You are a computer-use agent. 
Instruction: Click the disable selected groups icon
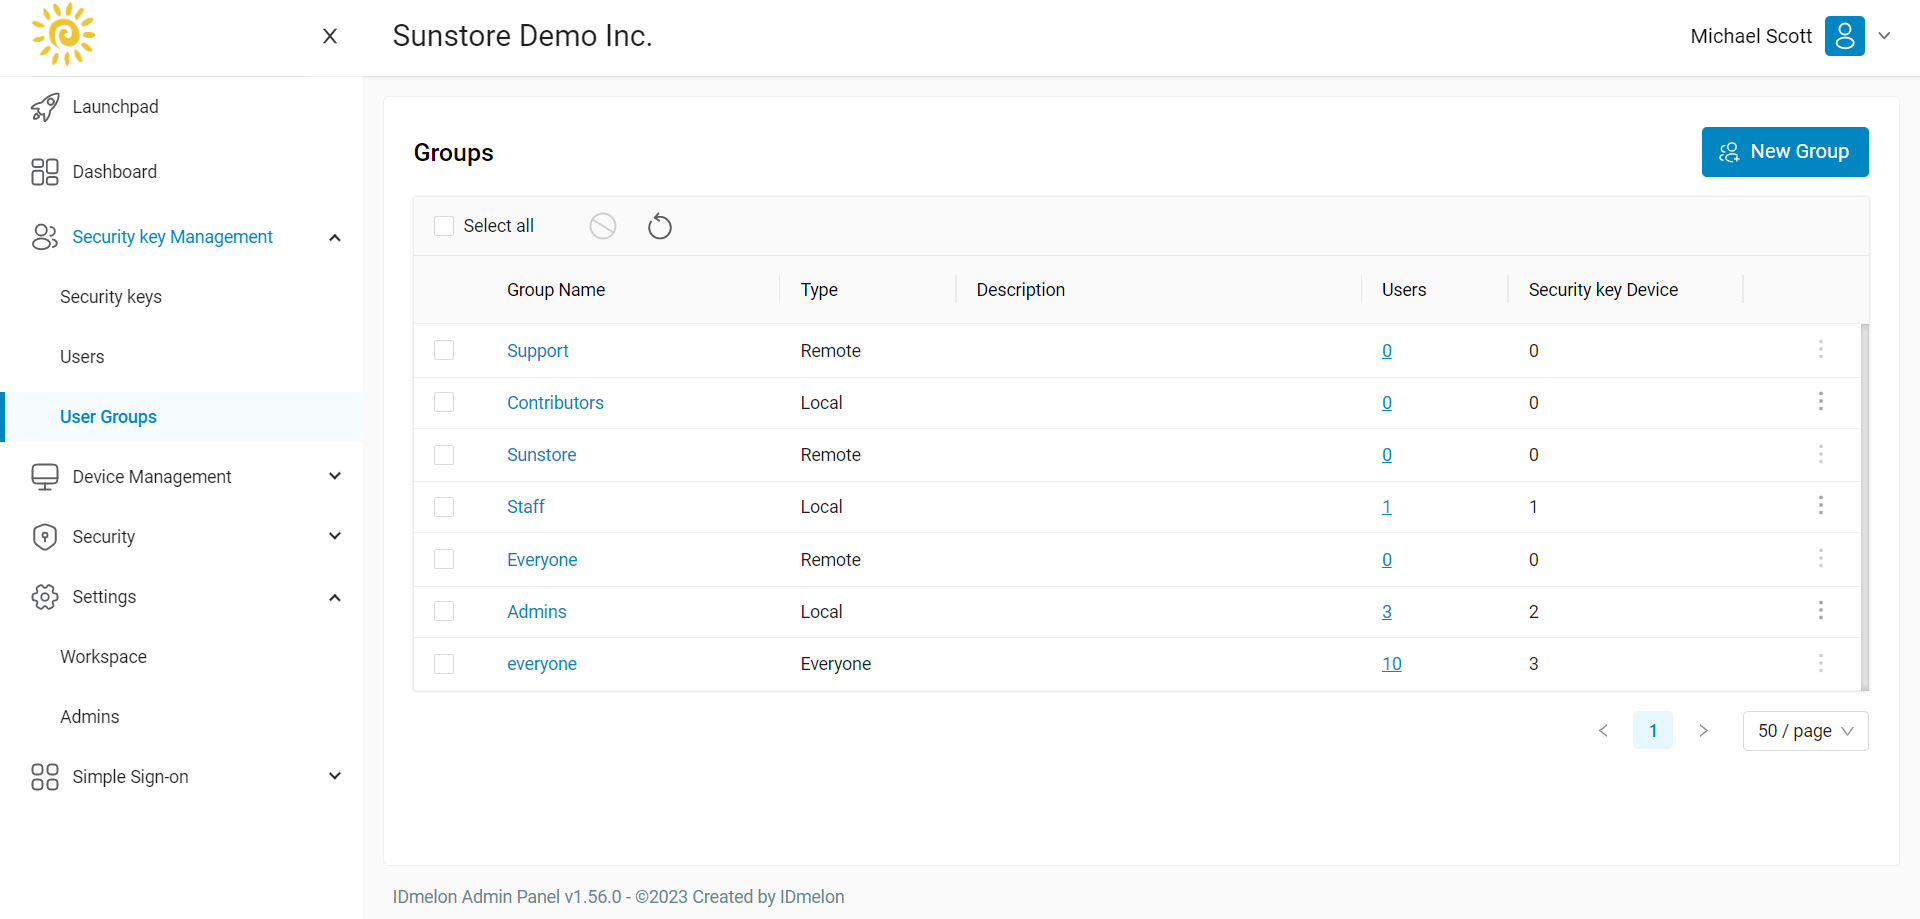[603, 226]
